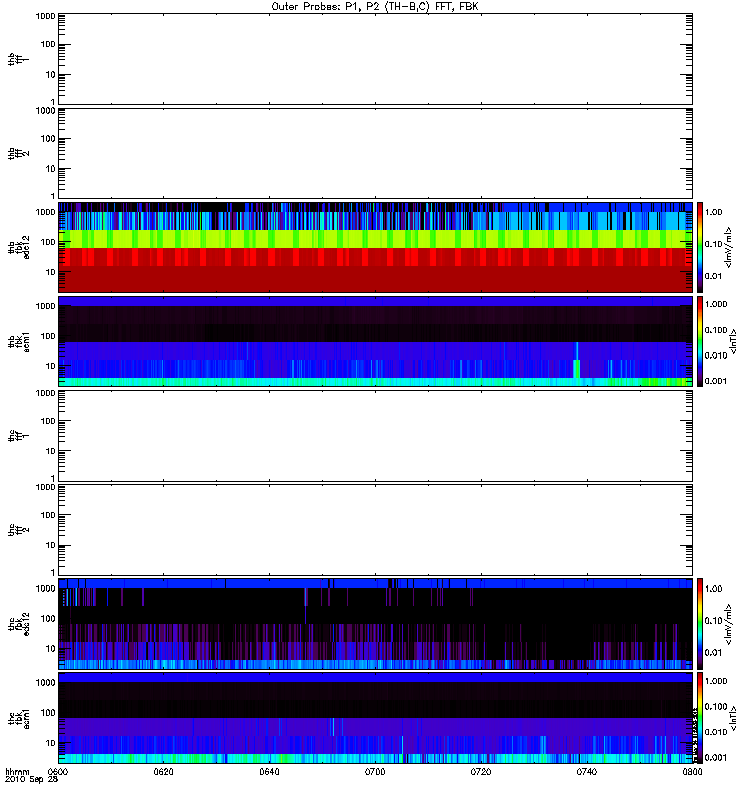
Task: Click the empty thc fff 1 plot panel
Action: [x=375, y=436]
